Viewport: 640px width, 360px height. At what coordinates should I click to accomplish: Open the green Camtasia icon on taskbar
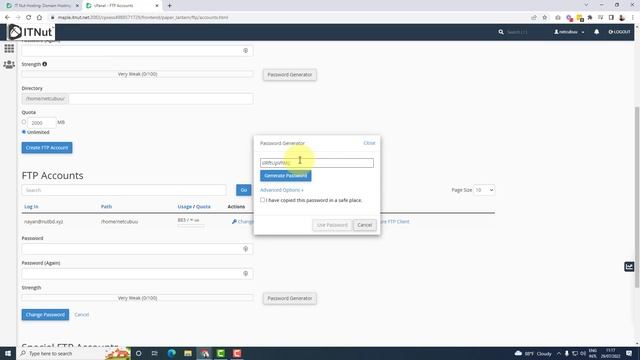pos(220,353)
